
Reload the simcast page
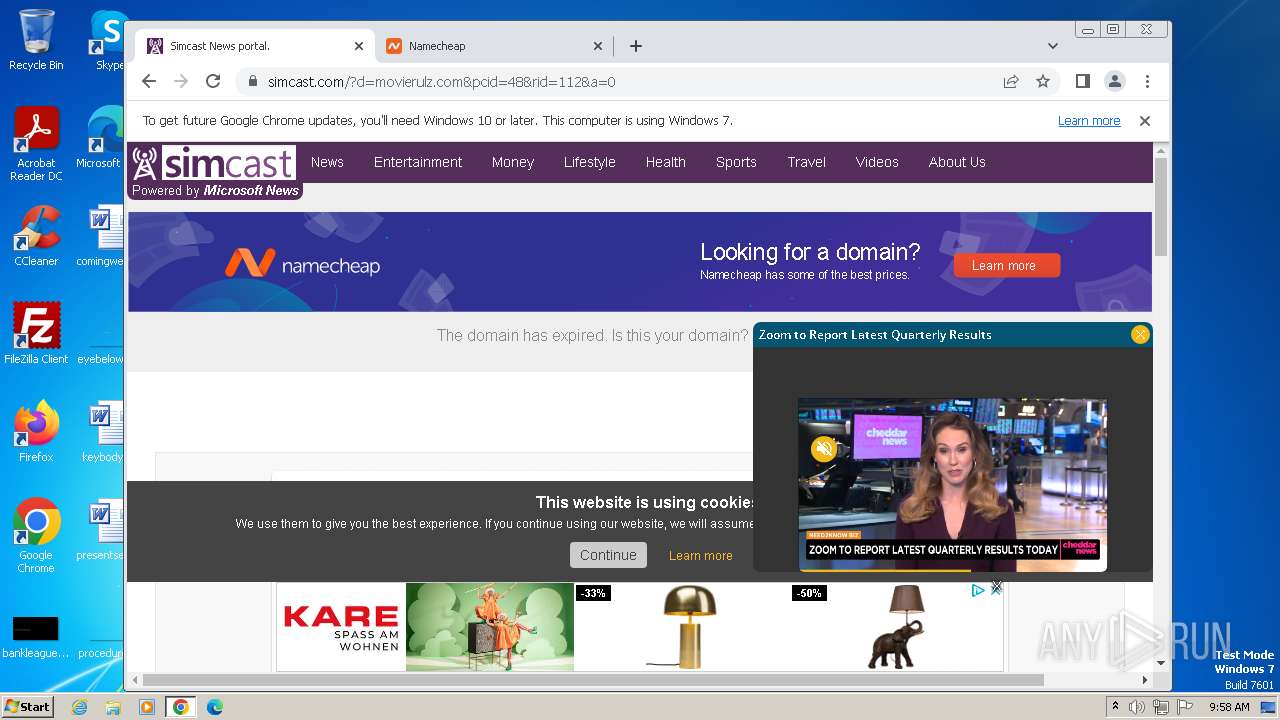point(213,81)
